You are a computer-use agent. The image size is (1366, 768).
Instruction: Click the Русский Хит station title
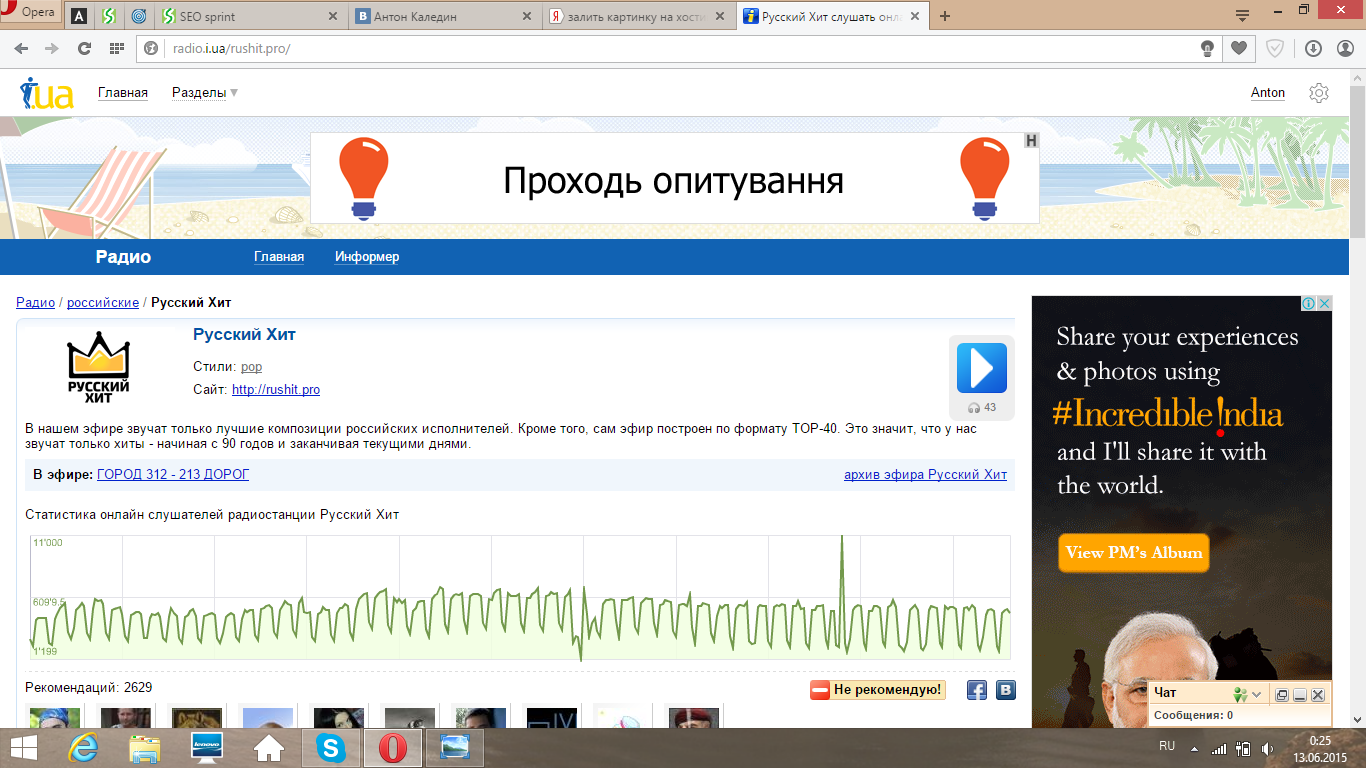244,335
